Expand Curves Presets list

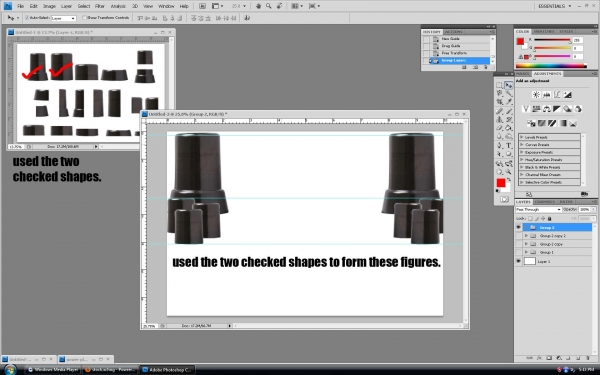pos(522,145)
